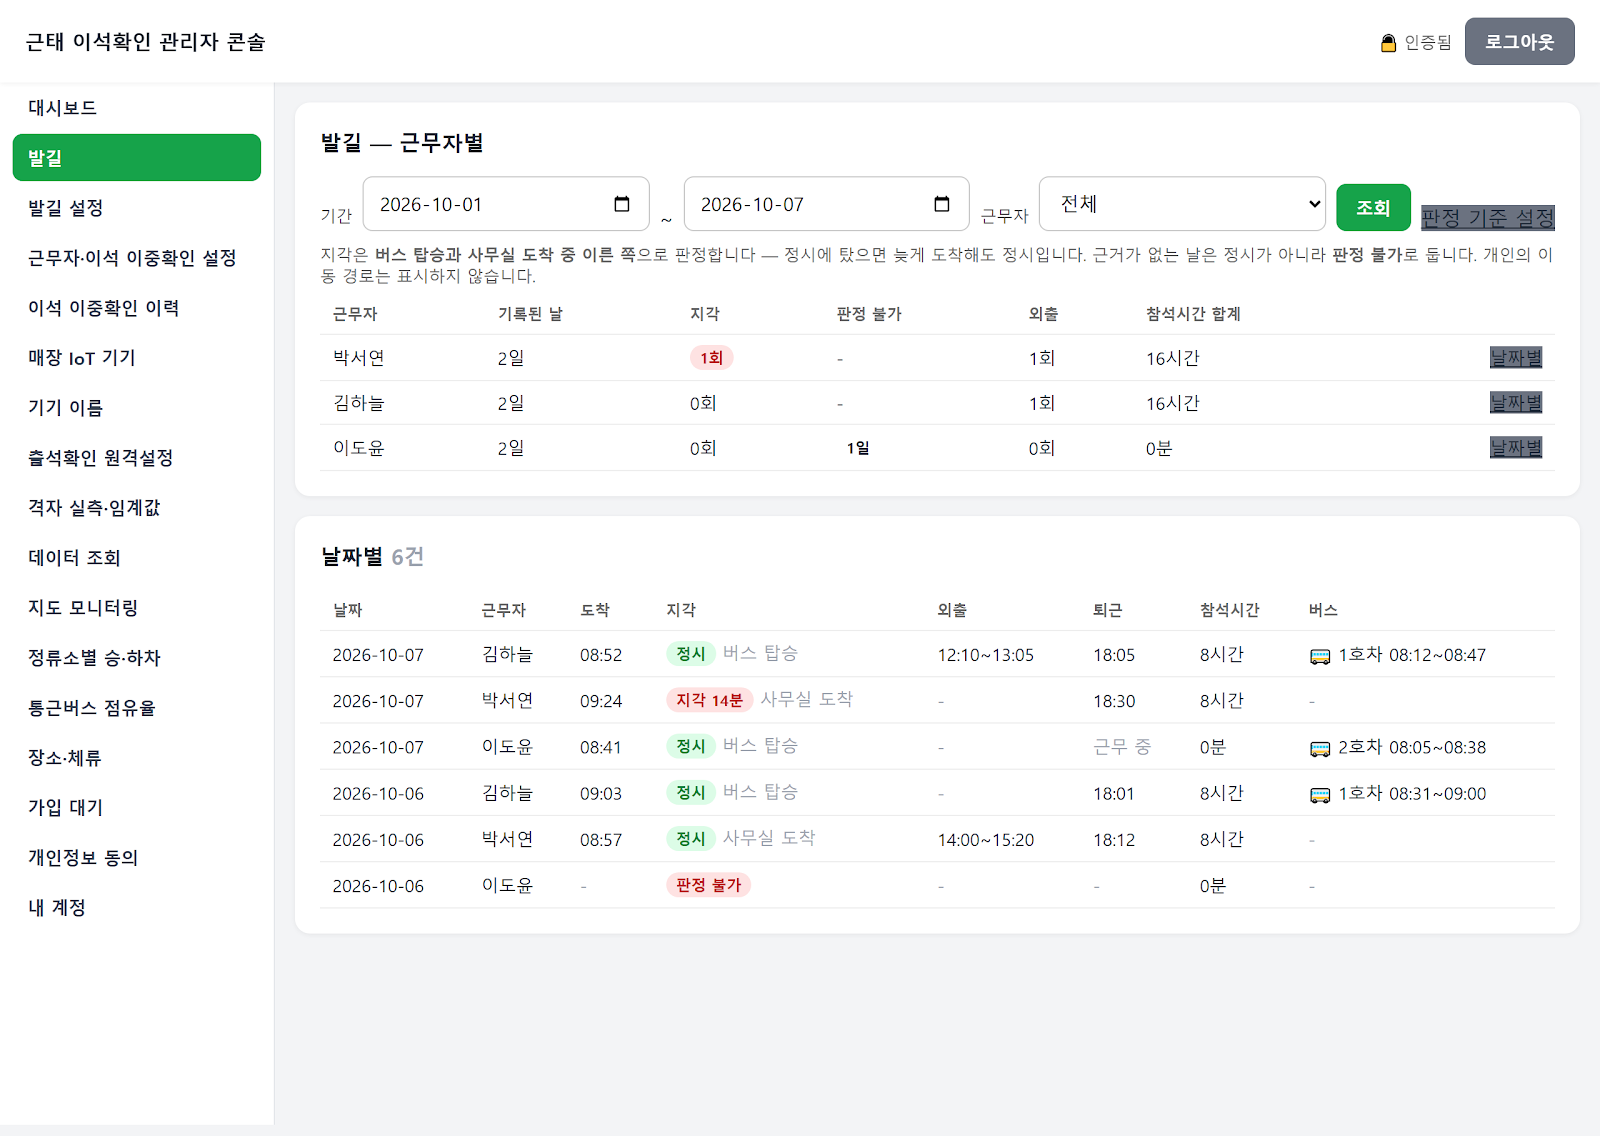This screenshot has height=1136, width=1600.
Task: Go to 가입 대기
Action: tap(137, 808)
